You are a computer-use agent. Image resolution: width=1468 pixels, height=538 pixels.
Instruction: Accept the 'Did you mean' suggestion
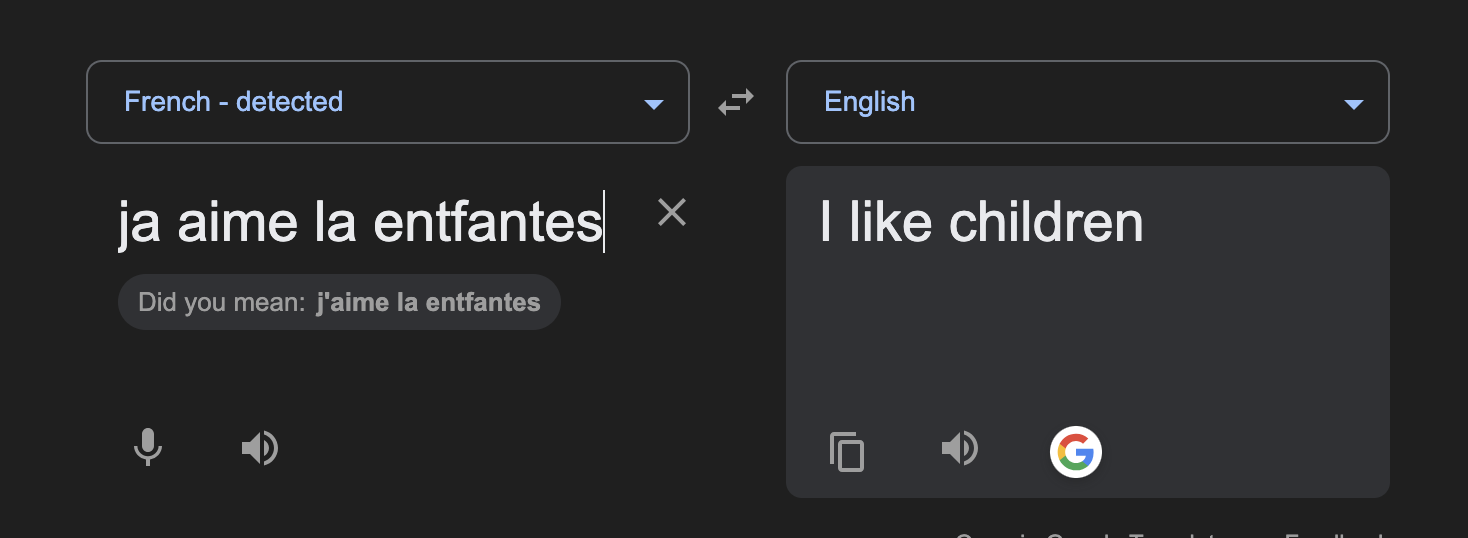[x=339, y=302]
